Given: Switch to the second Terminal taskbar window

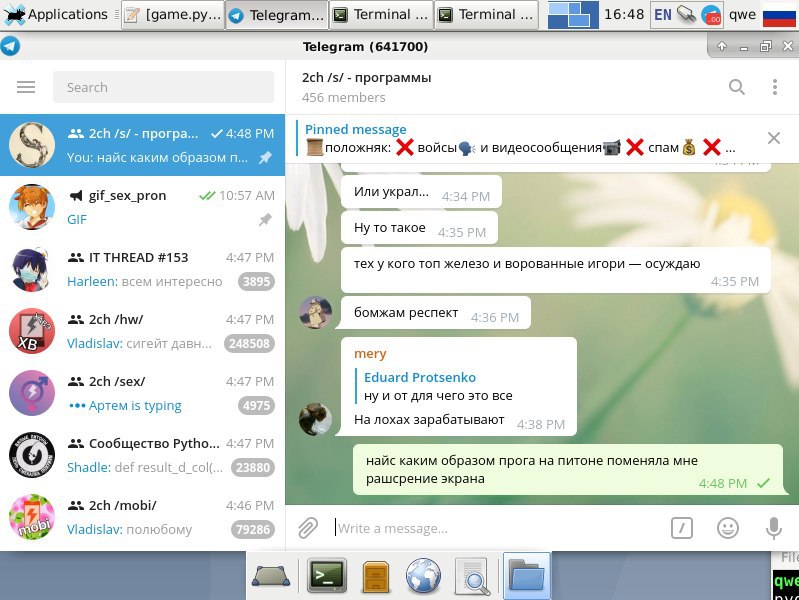Looking at the screenshot, I should coord(487,15).
